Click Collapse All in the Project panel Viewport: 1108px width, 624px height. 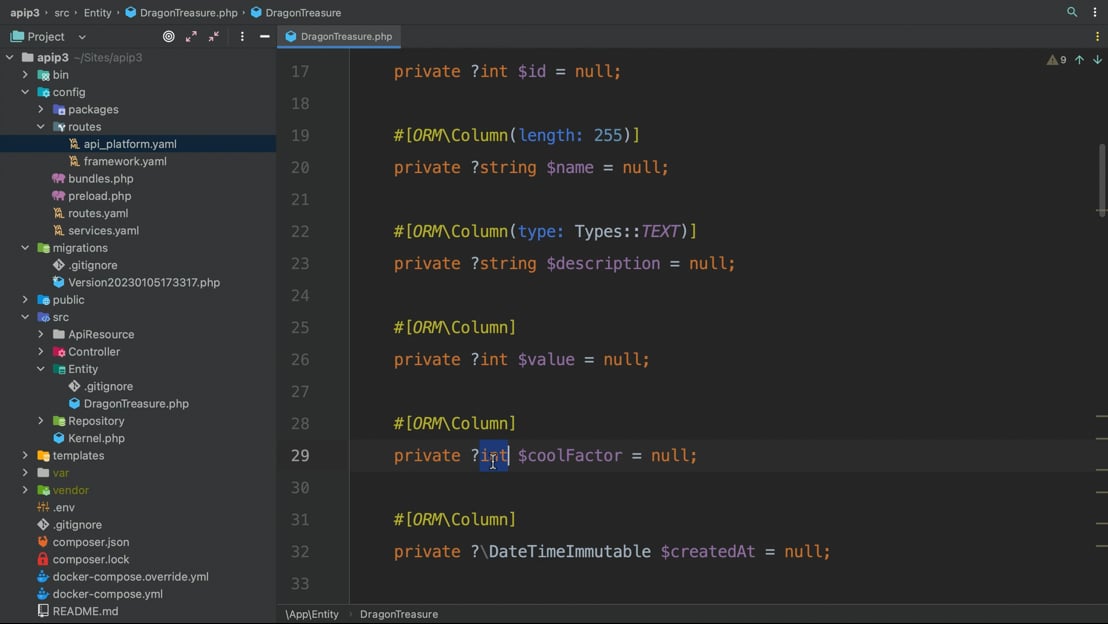[x=214, y=36]
